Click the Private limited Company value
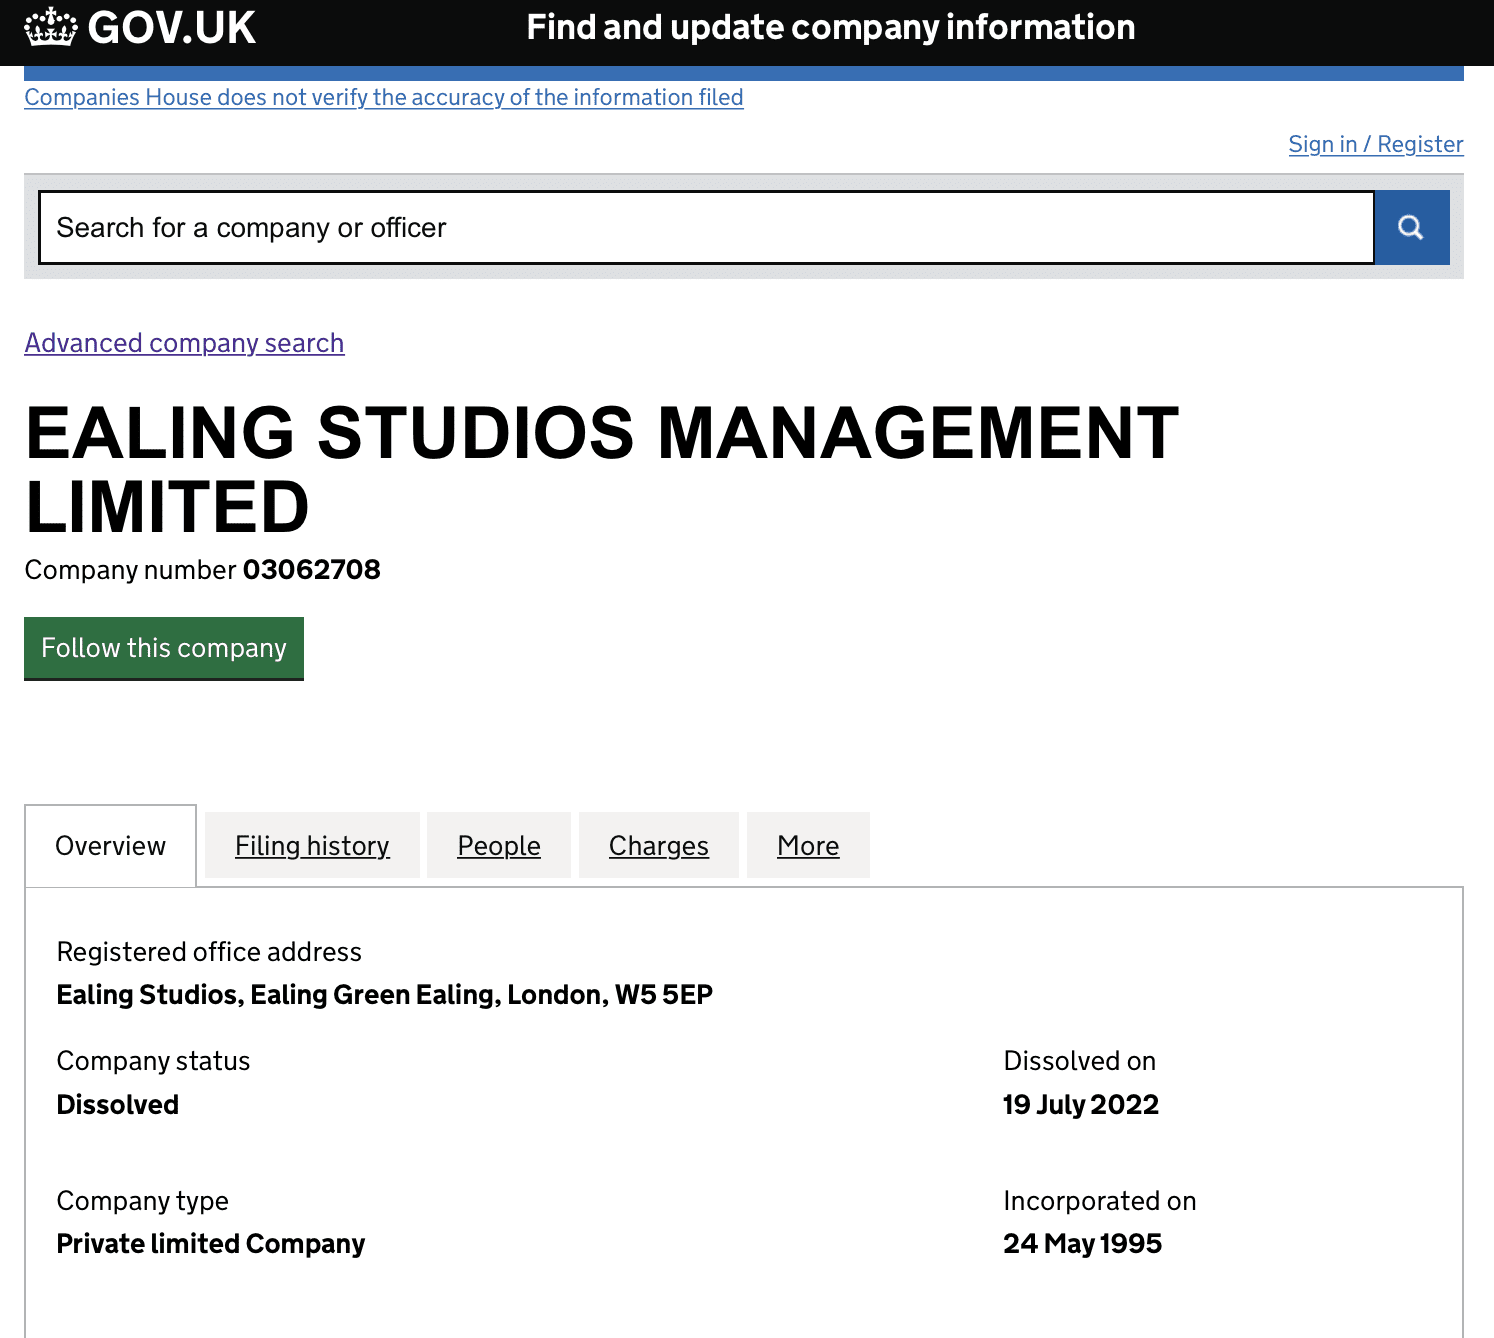This screenshot has height=1338, width=1494. pos(211,1244)
